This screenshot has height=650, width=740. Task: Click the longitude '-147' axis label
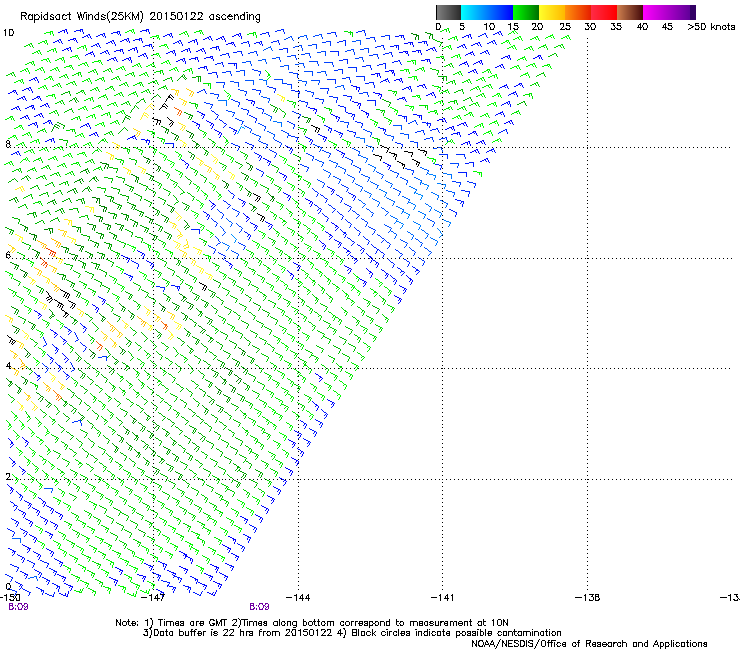pos(153,597)
